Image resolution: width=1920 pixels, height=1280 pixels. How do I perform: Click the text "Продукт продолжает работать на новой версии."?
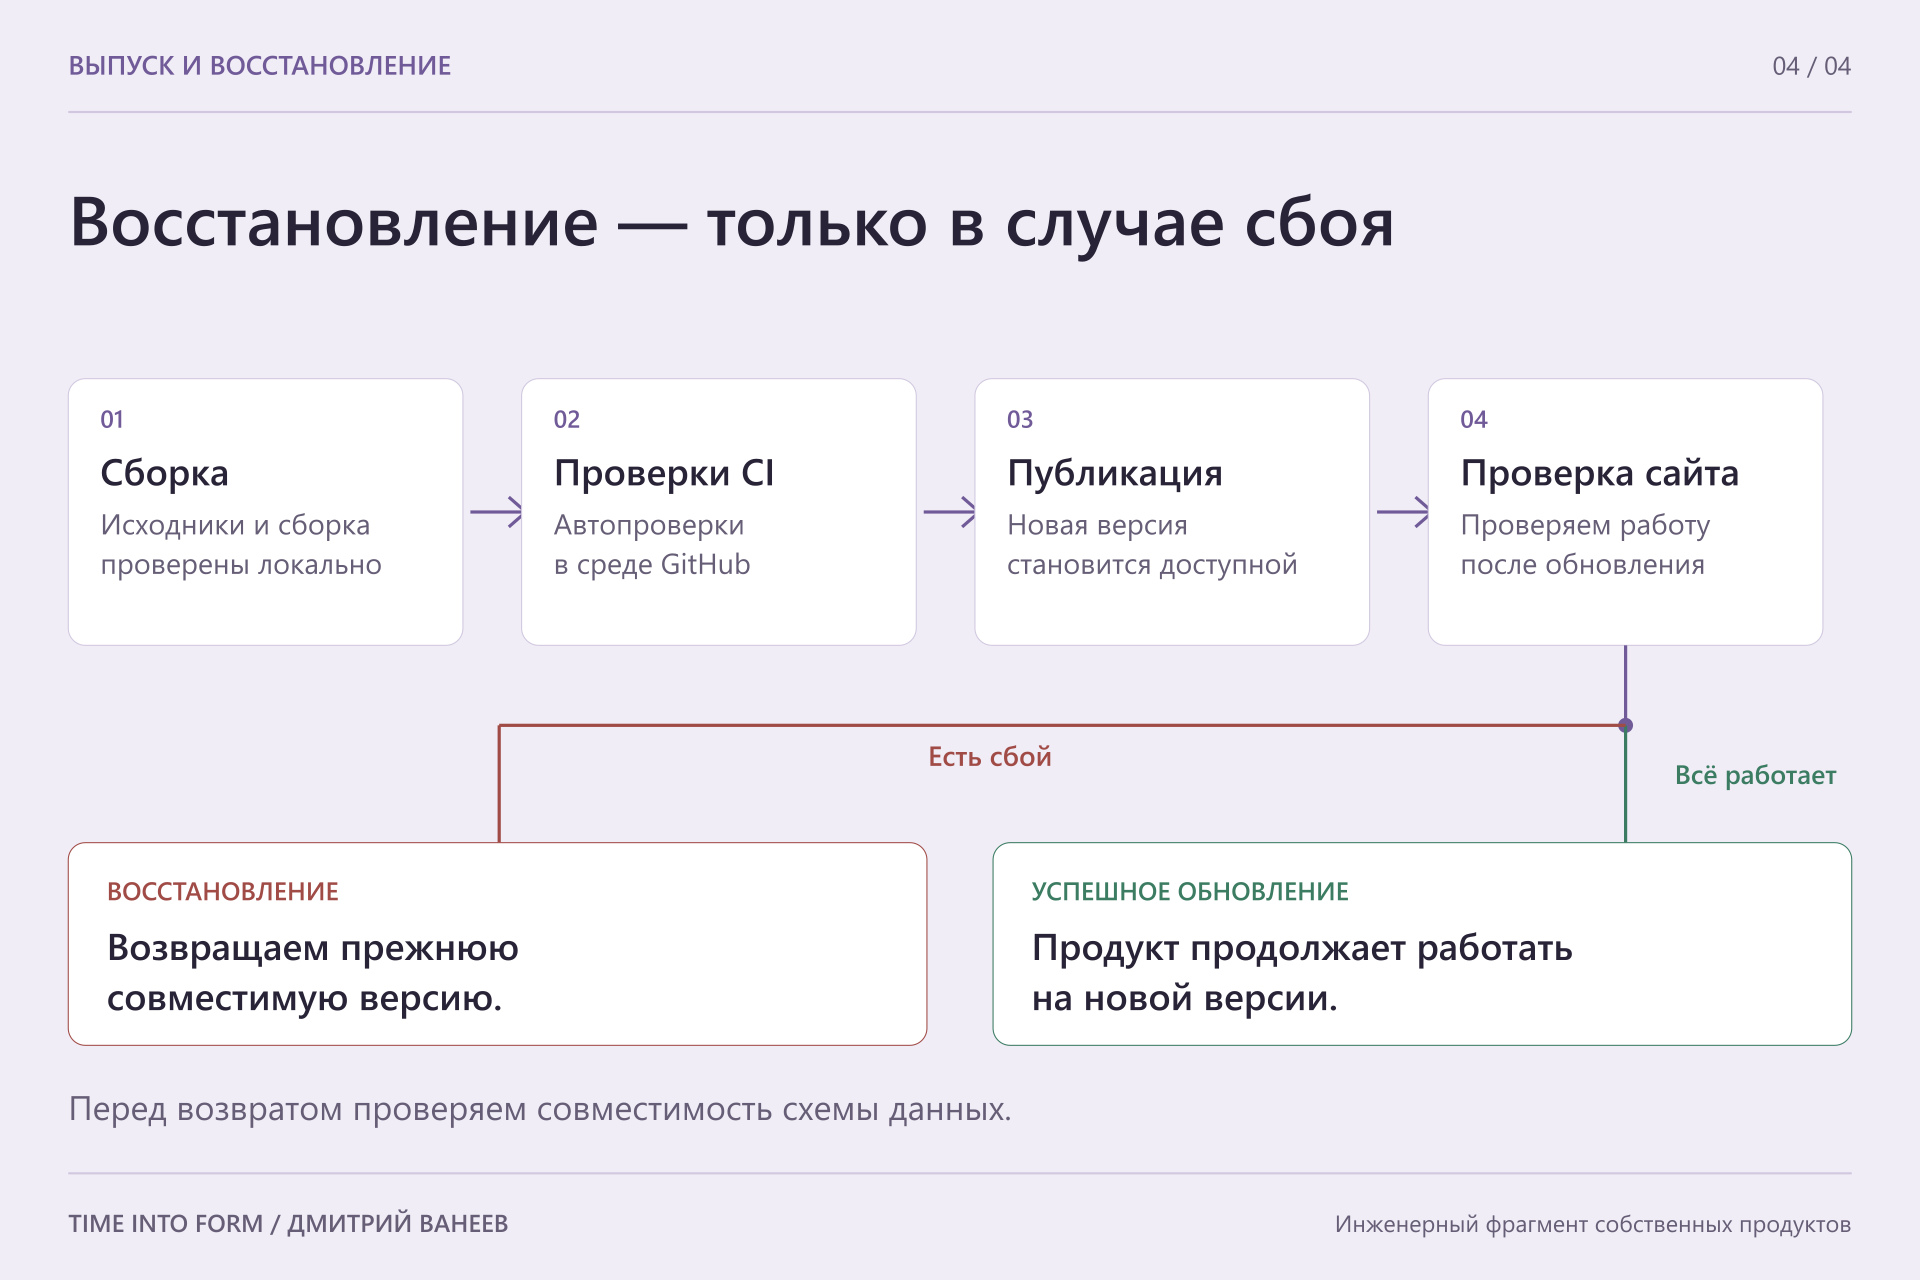pos(1302,972)
